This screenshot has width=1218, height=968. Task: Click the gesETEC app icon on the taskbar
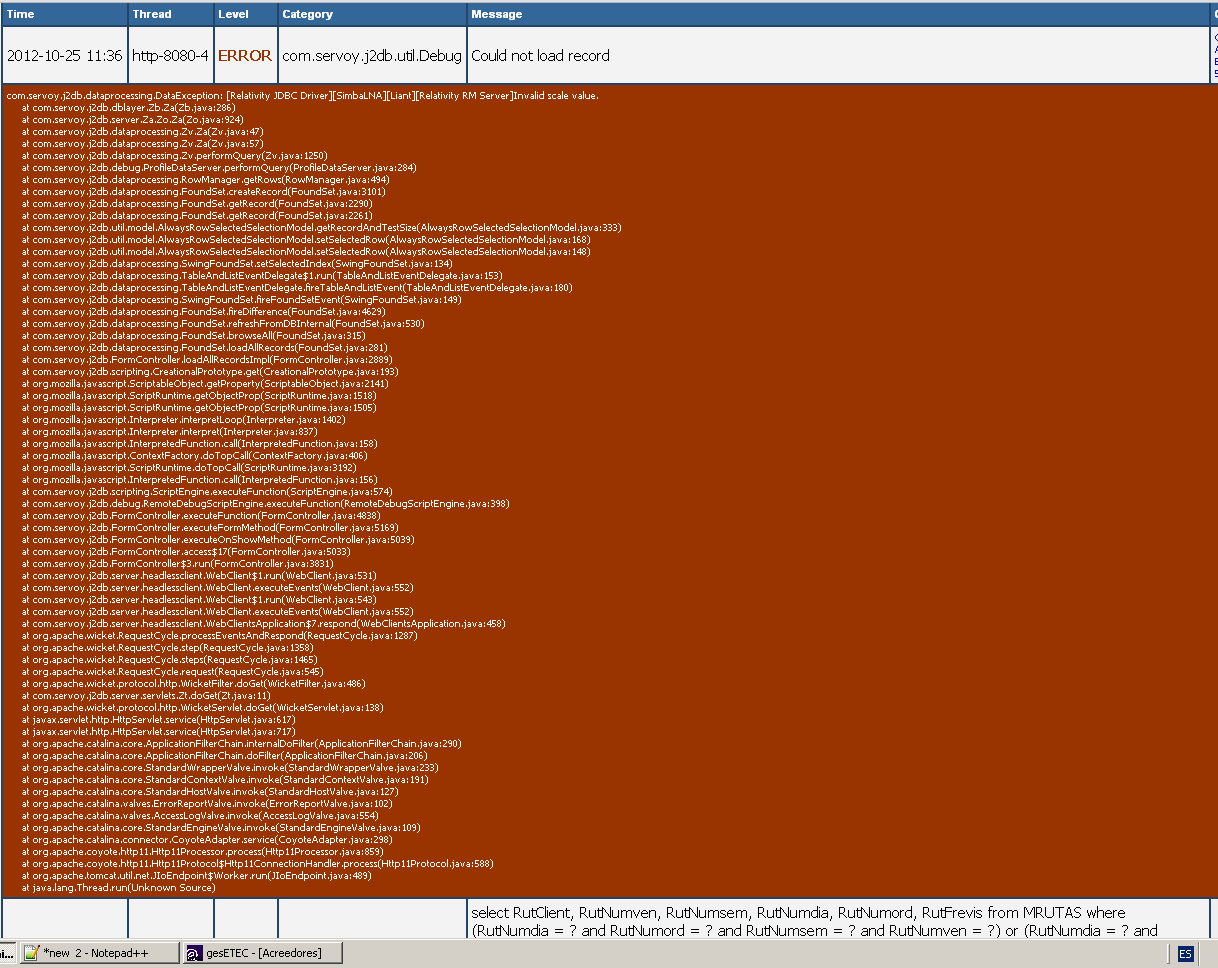195,953
